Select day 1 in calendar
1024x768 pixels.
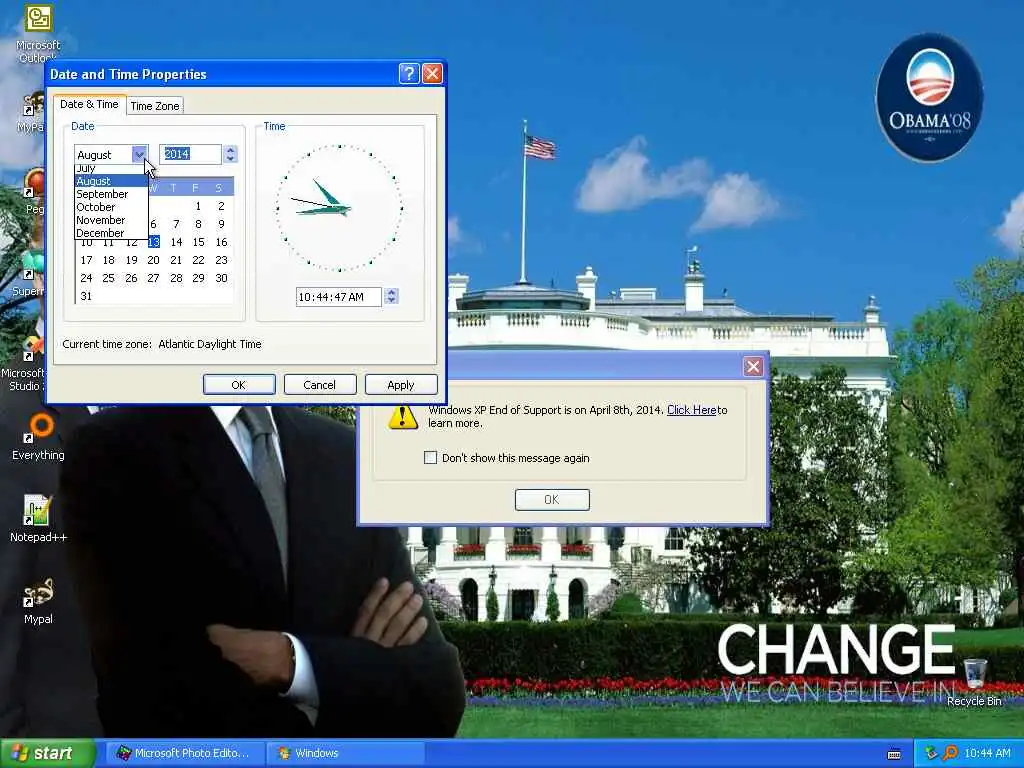pyautogui.click(x=198, y=206)
